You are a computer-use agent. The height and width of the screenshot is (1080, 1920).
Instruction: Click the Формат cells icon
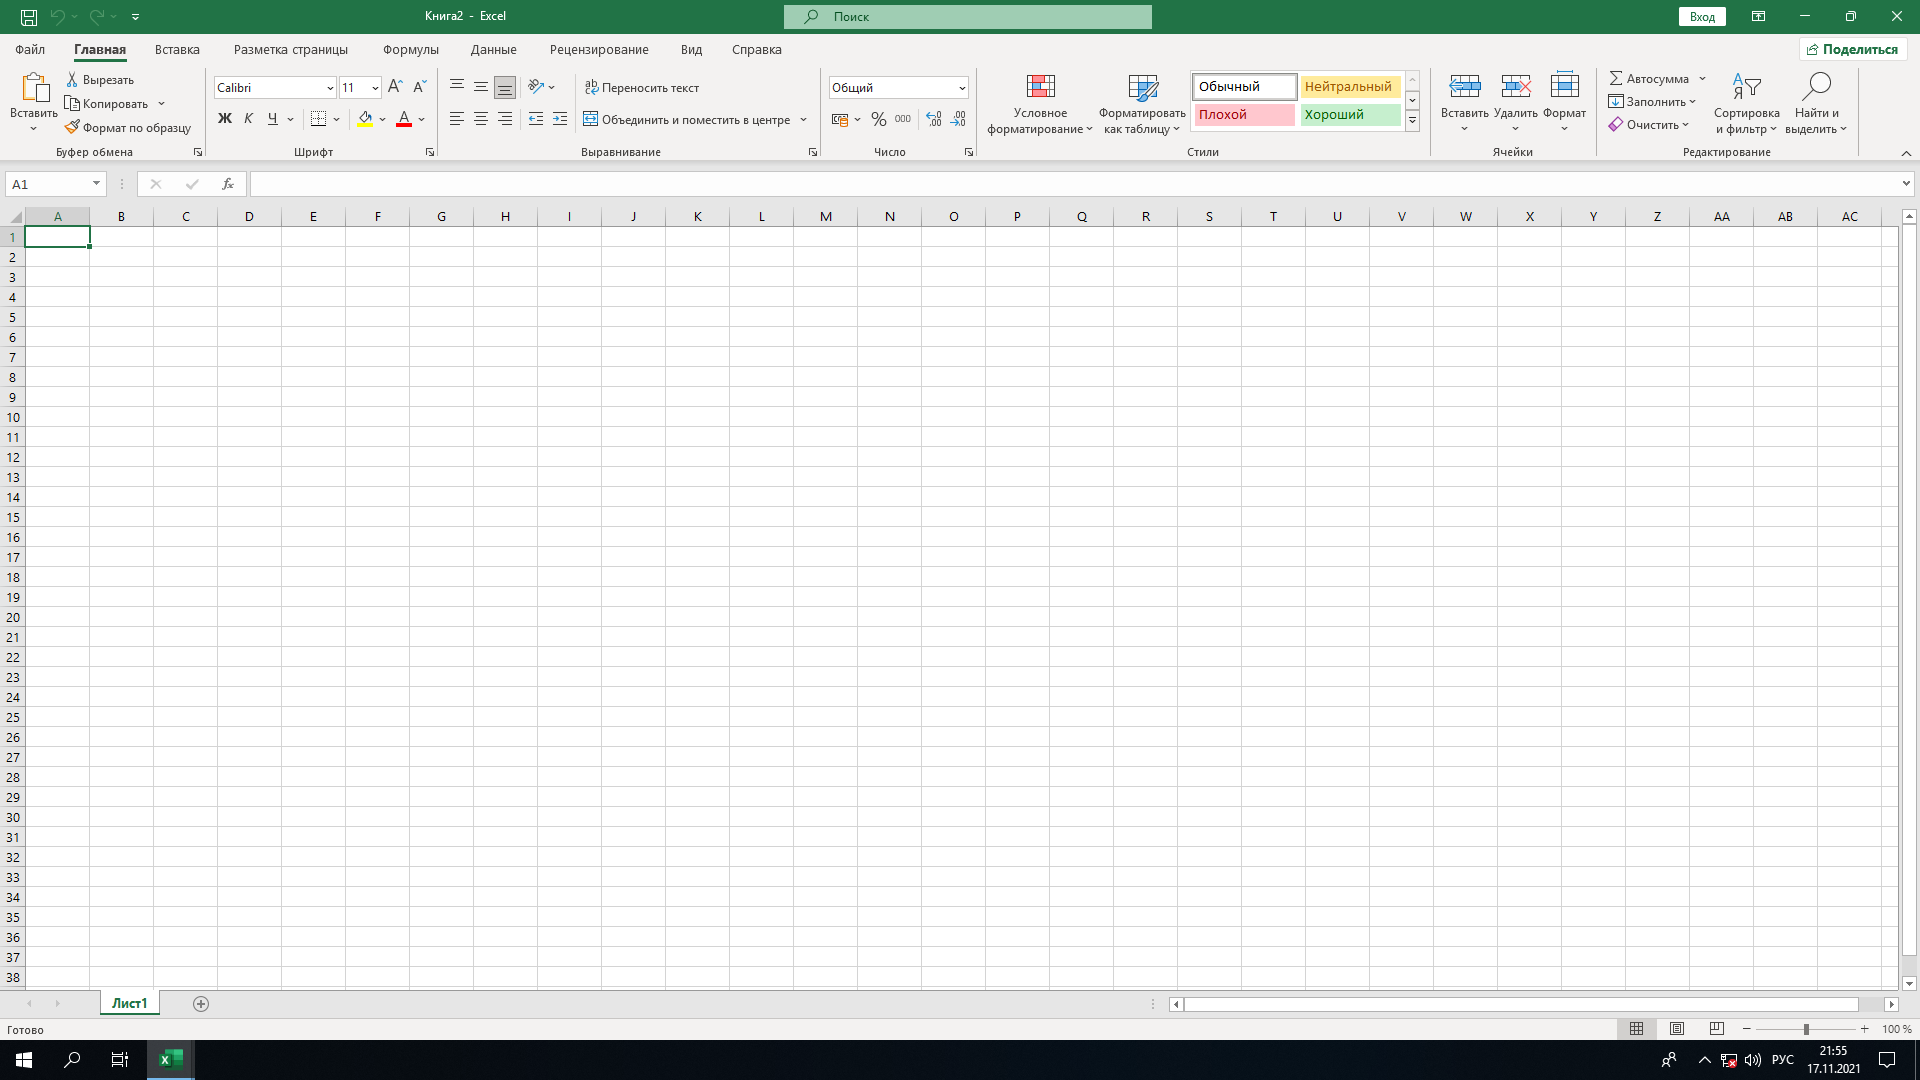[1565, 87]
